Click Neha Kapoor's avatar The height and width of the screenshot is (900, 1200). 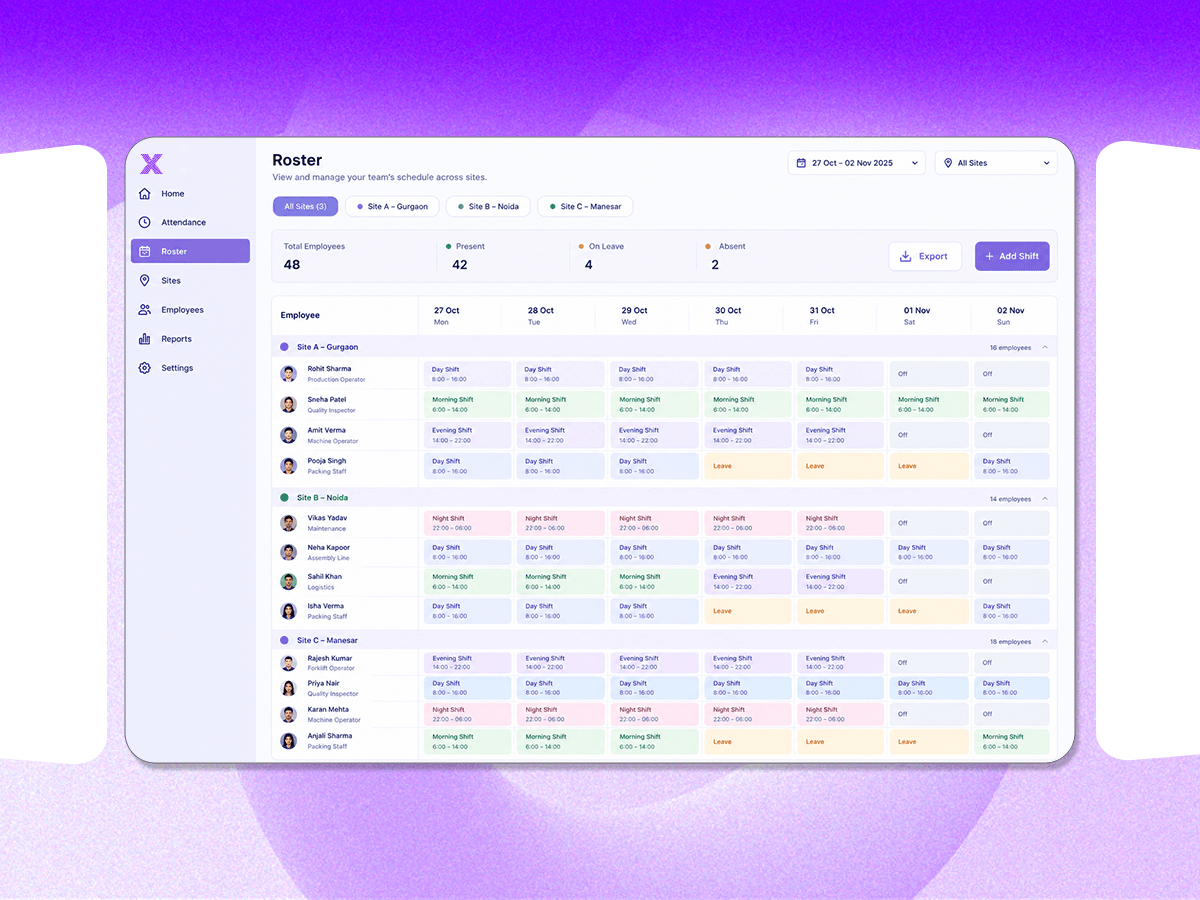tap(289, 552)
